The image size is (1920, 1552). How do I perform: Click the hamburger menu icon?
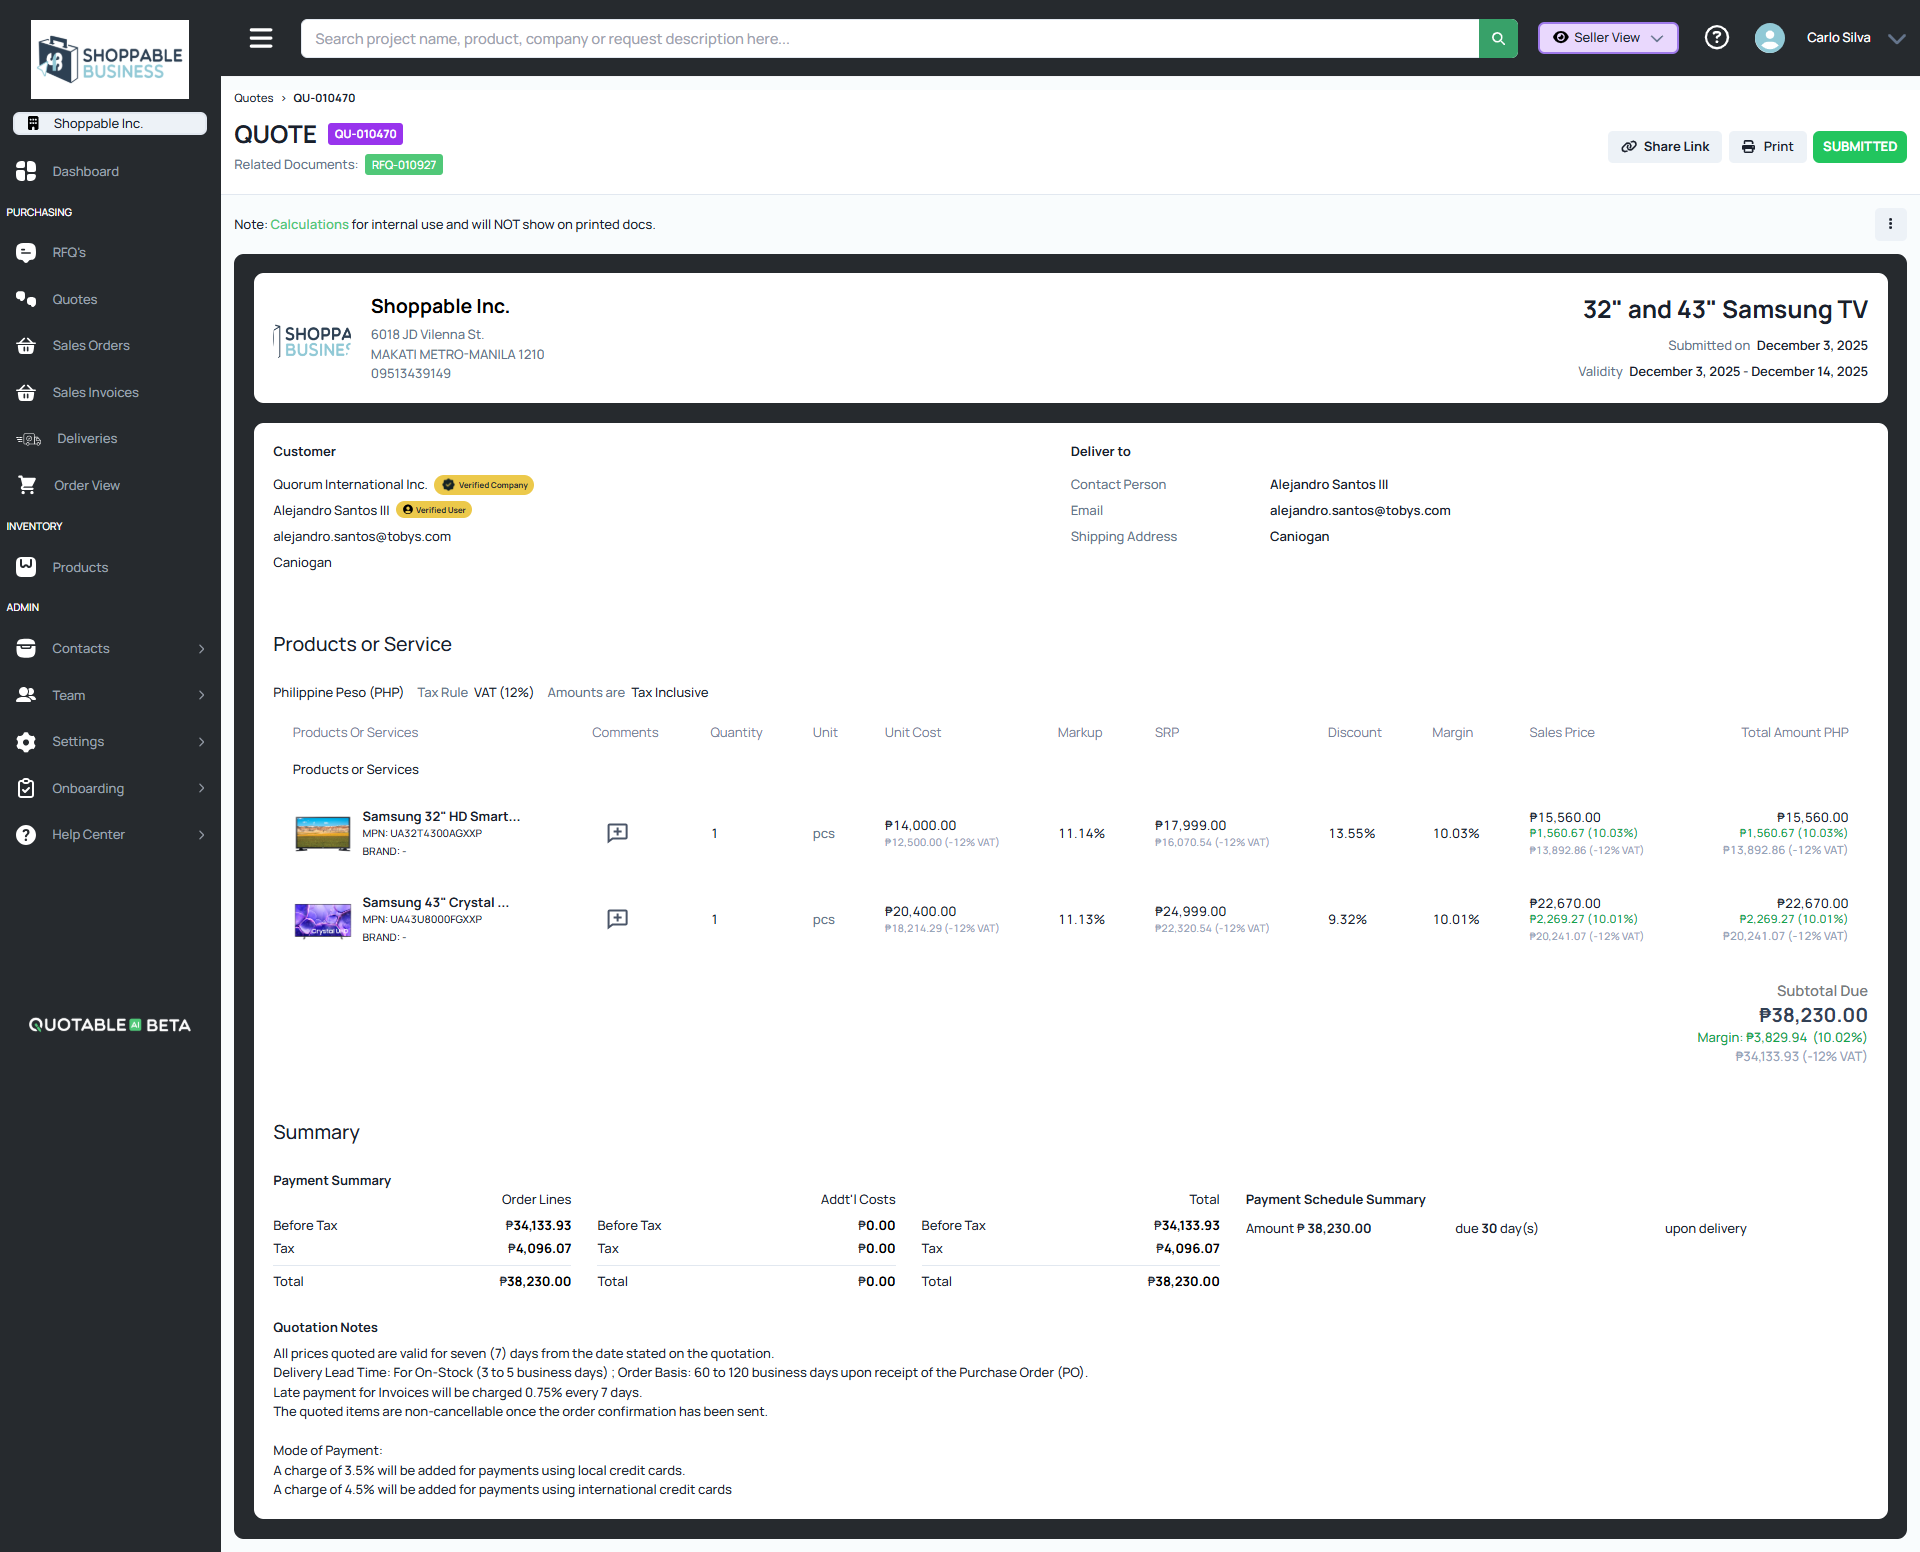point(261,38)
